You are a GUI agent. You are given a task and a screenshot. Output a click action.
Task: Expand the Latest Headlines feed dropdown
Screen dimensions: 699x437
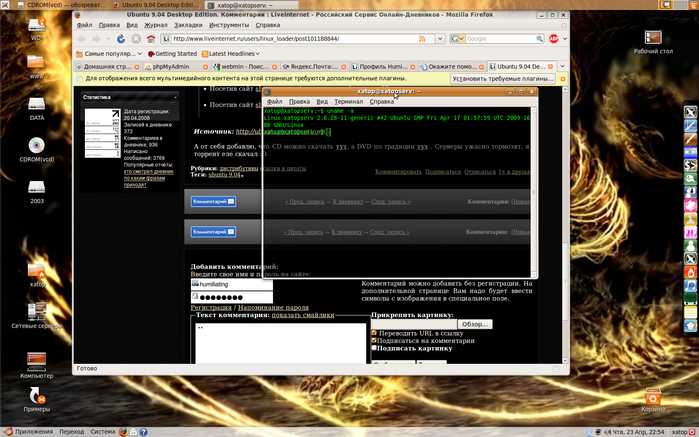point(230,54)
